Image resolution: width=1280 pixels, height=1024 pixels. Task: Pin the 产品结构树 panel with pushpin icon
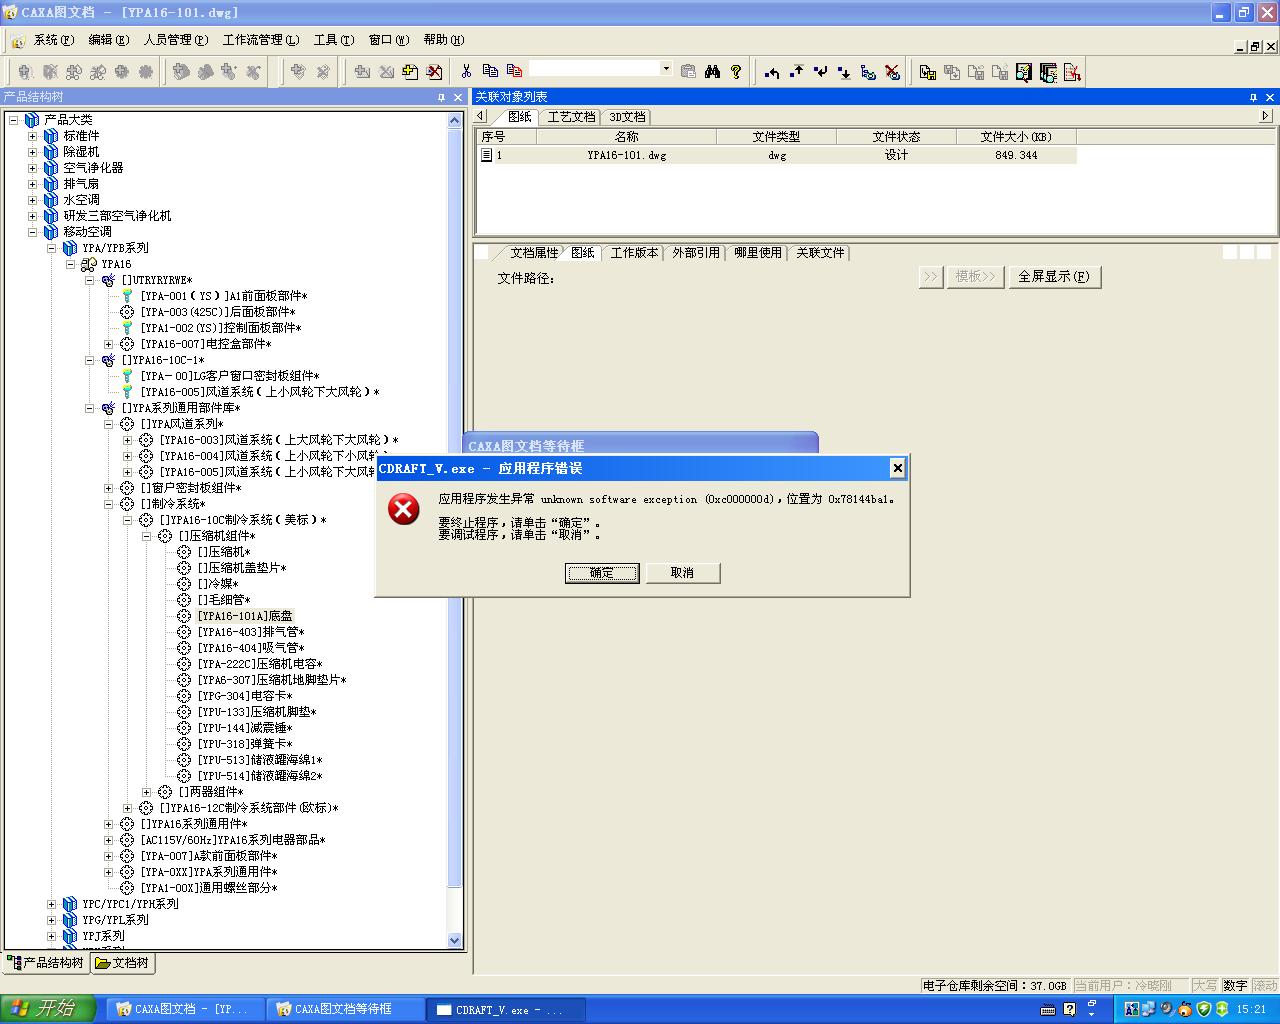[x=441, y=97]
